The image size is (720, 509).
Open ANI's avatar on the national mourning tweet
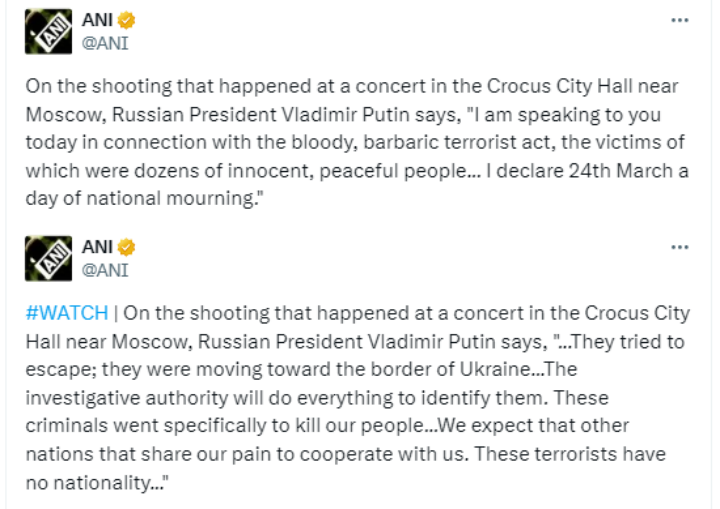[48, 32]
